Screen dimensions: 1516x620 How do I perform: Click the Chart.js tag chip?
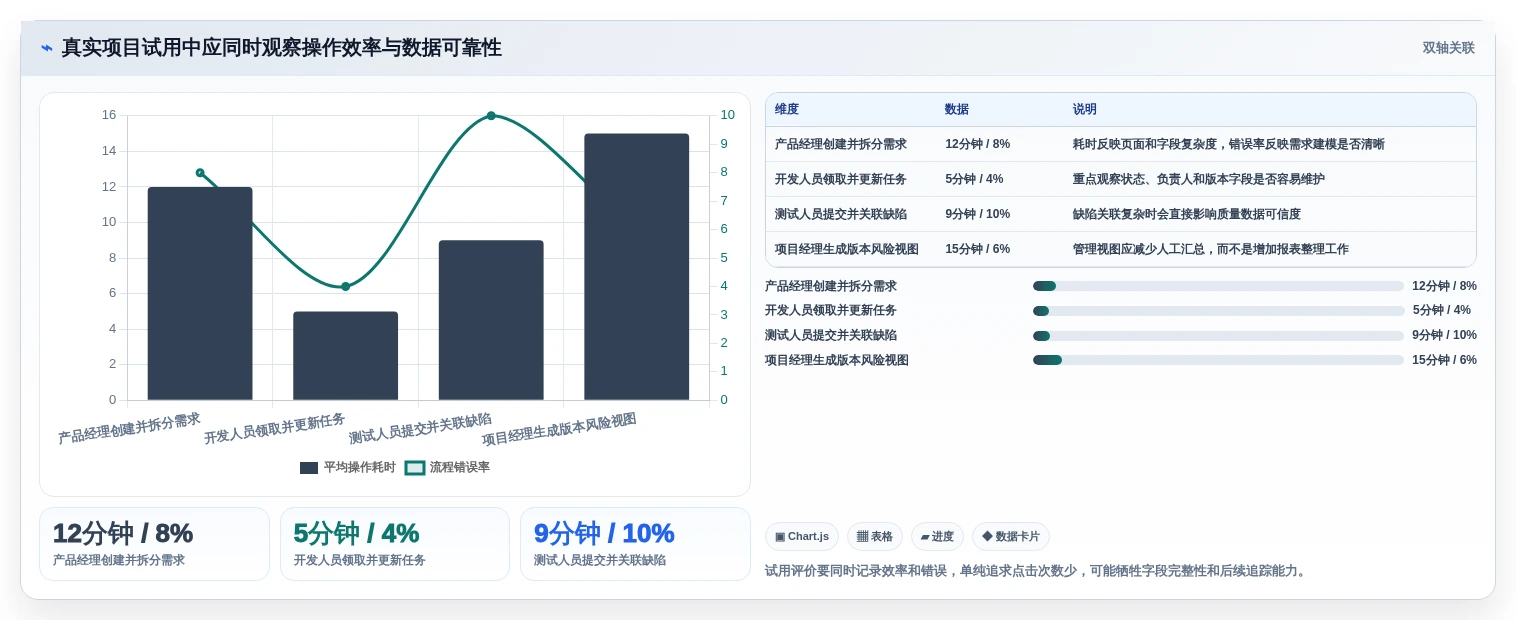[802, 536]
